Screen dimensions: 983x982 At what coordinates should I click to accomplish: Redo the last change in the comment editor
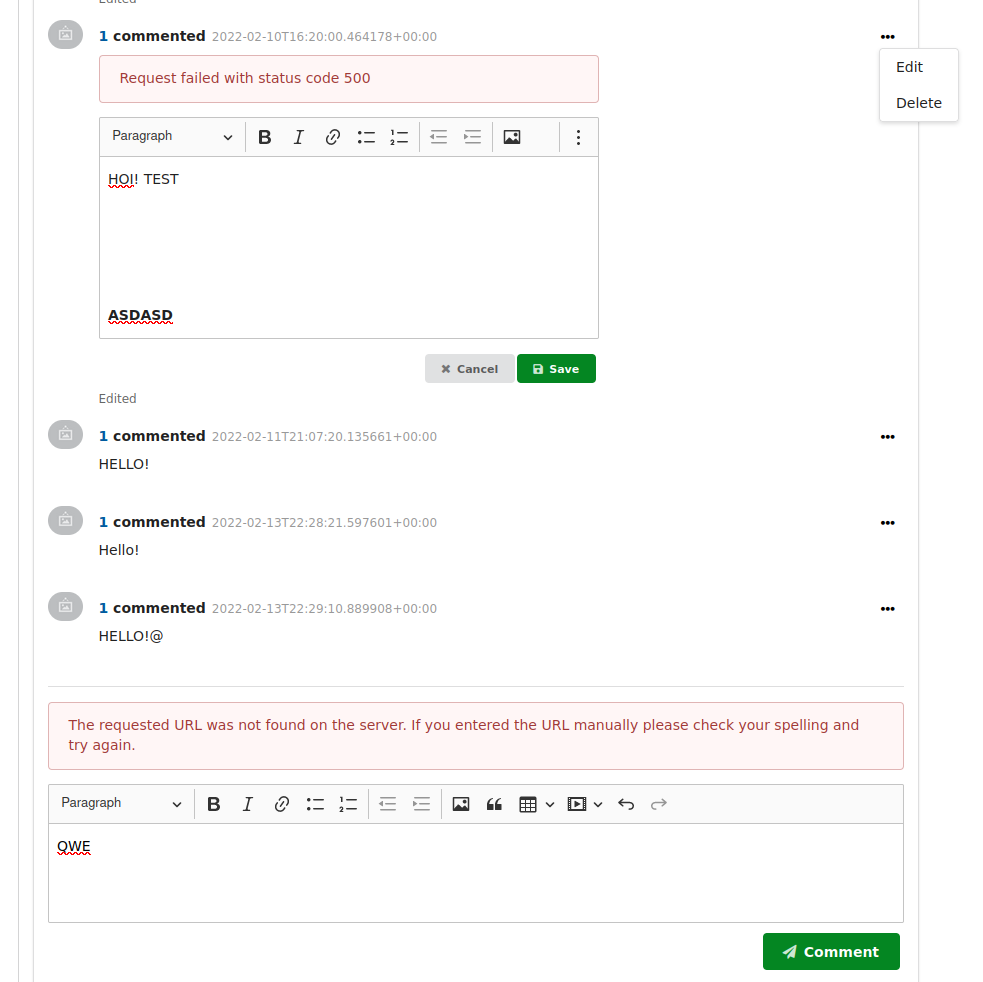pyautogui.click(x=658, y=803)
